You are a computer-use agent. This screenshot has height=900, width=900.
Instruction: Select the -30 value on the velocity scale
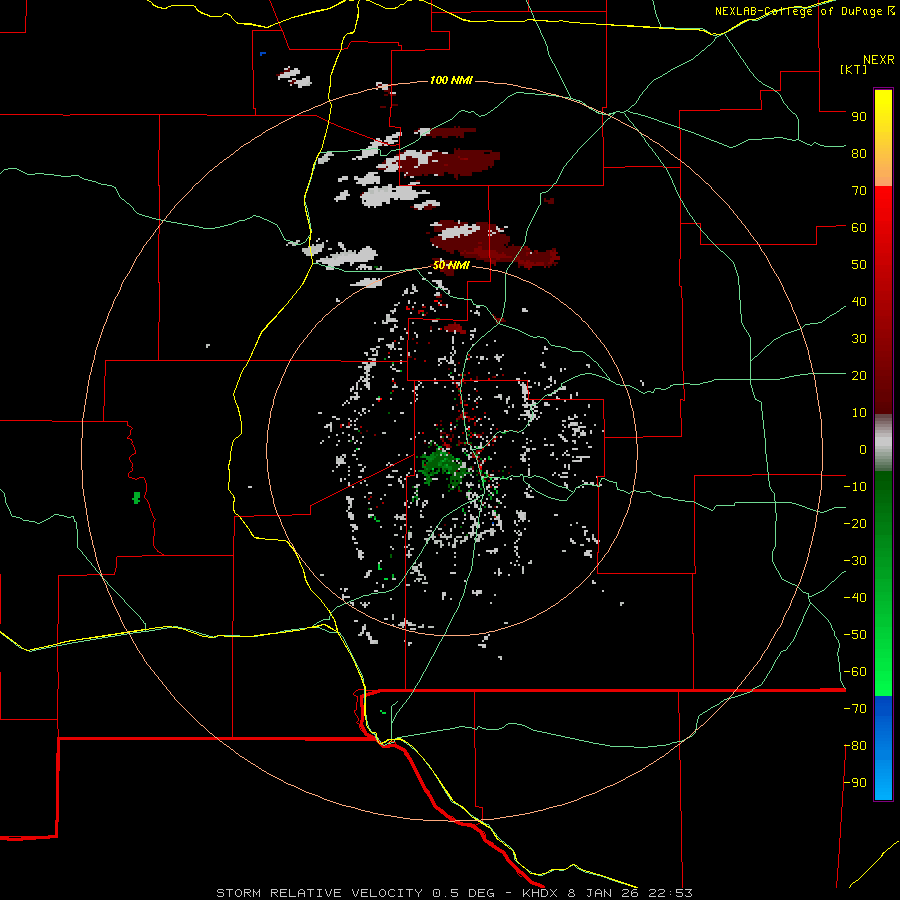pos(855,561)
